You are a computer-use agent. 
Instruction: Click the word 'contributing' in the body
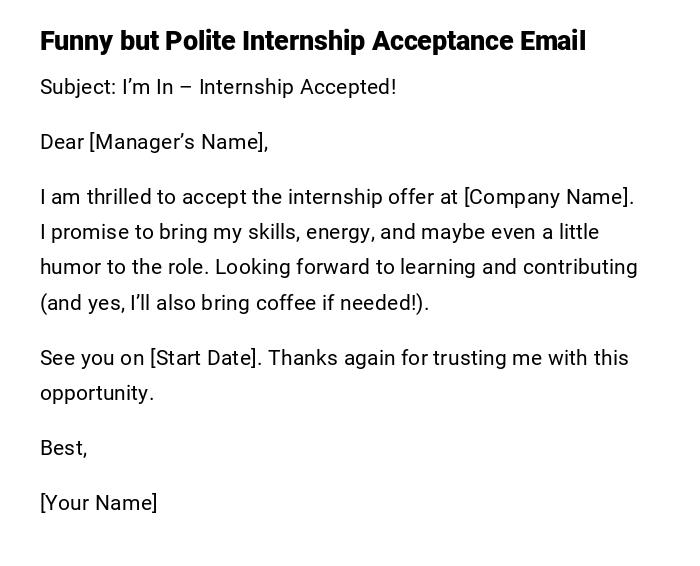(580, 267)
